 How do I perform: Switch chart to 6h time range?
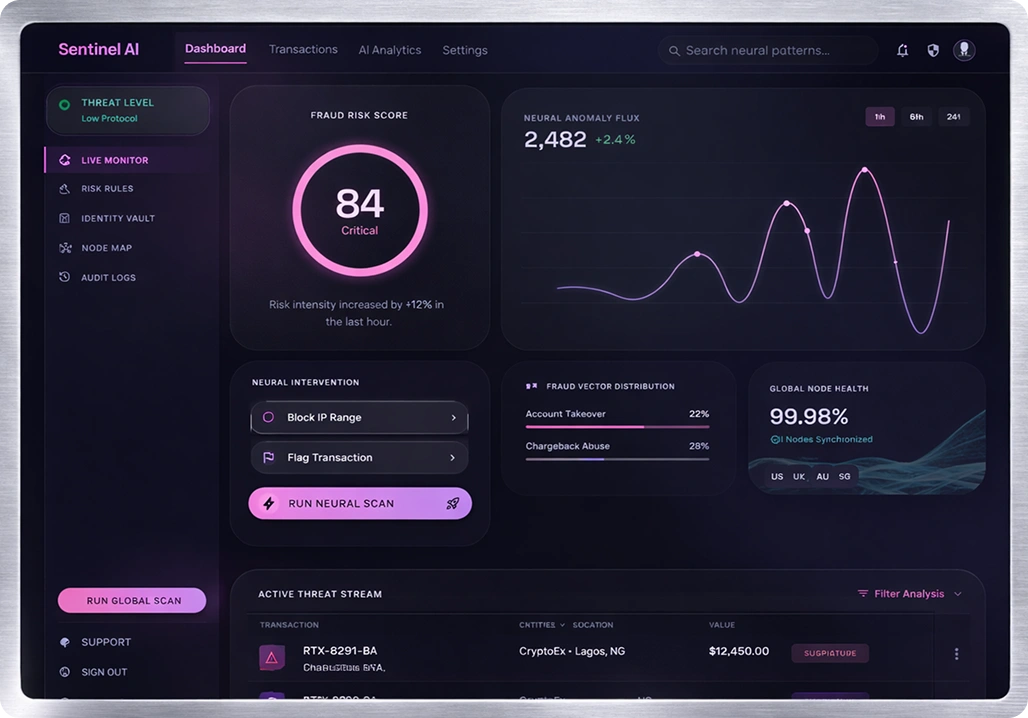pyautogui.click(x=916, y=117)
